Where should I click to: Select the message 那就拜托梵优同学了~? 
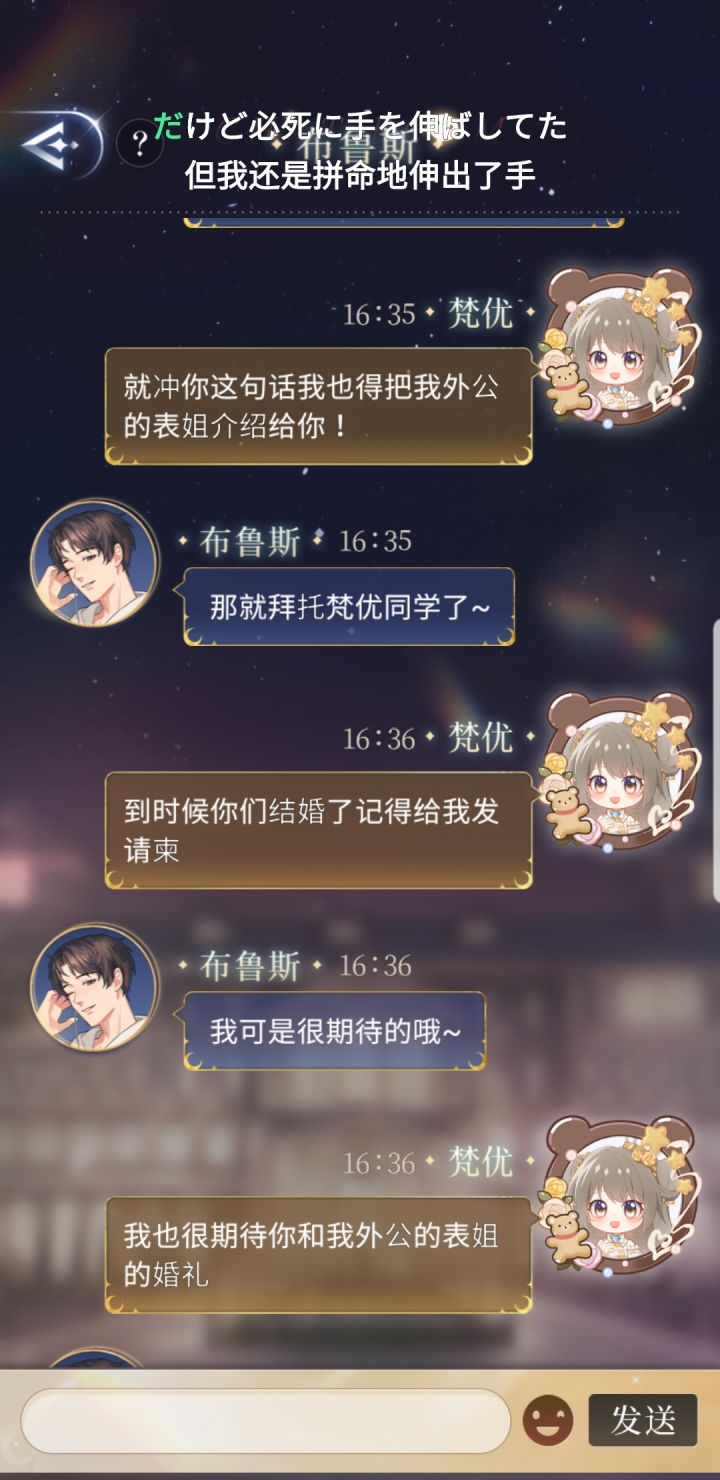(349, 607)
